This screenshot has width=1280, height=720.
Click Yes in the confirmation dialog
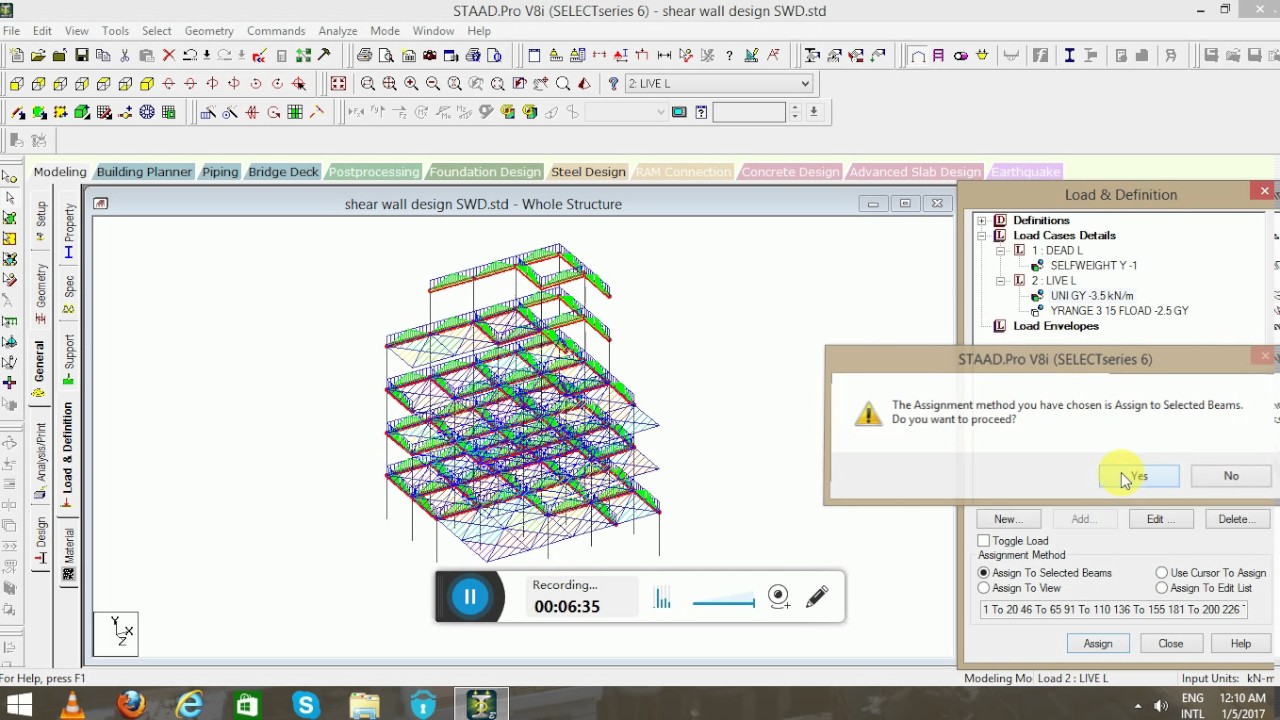coord(1139,477)
